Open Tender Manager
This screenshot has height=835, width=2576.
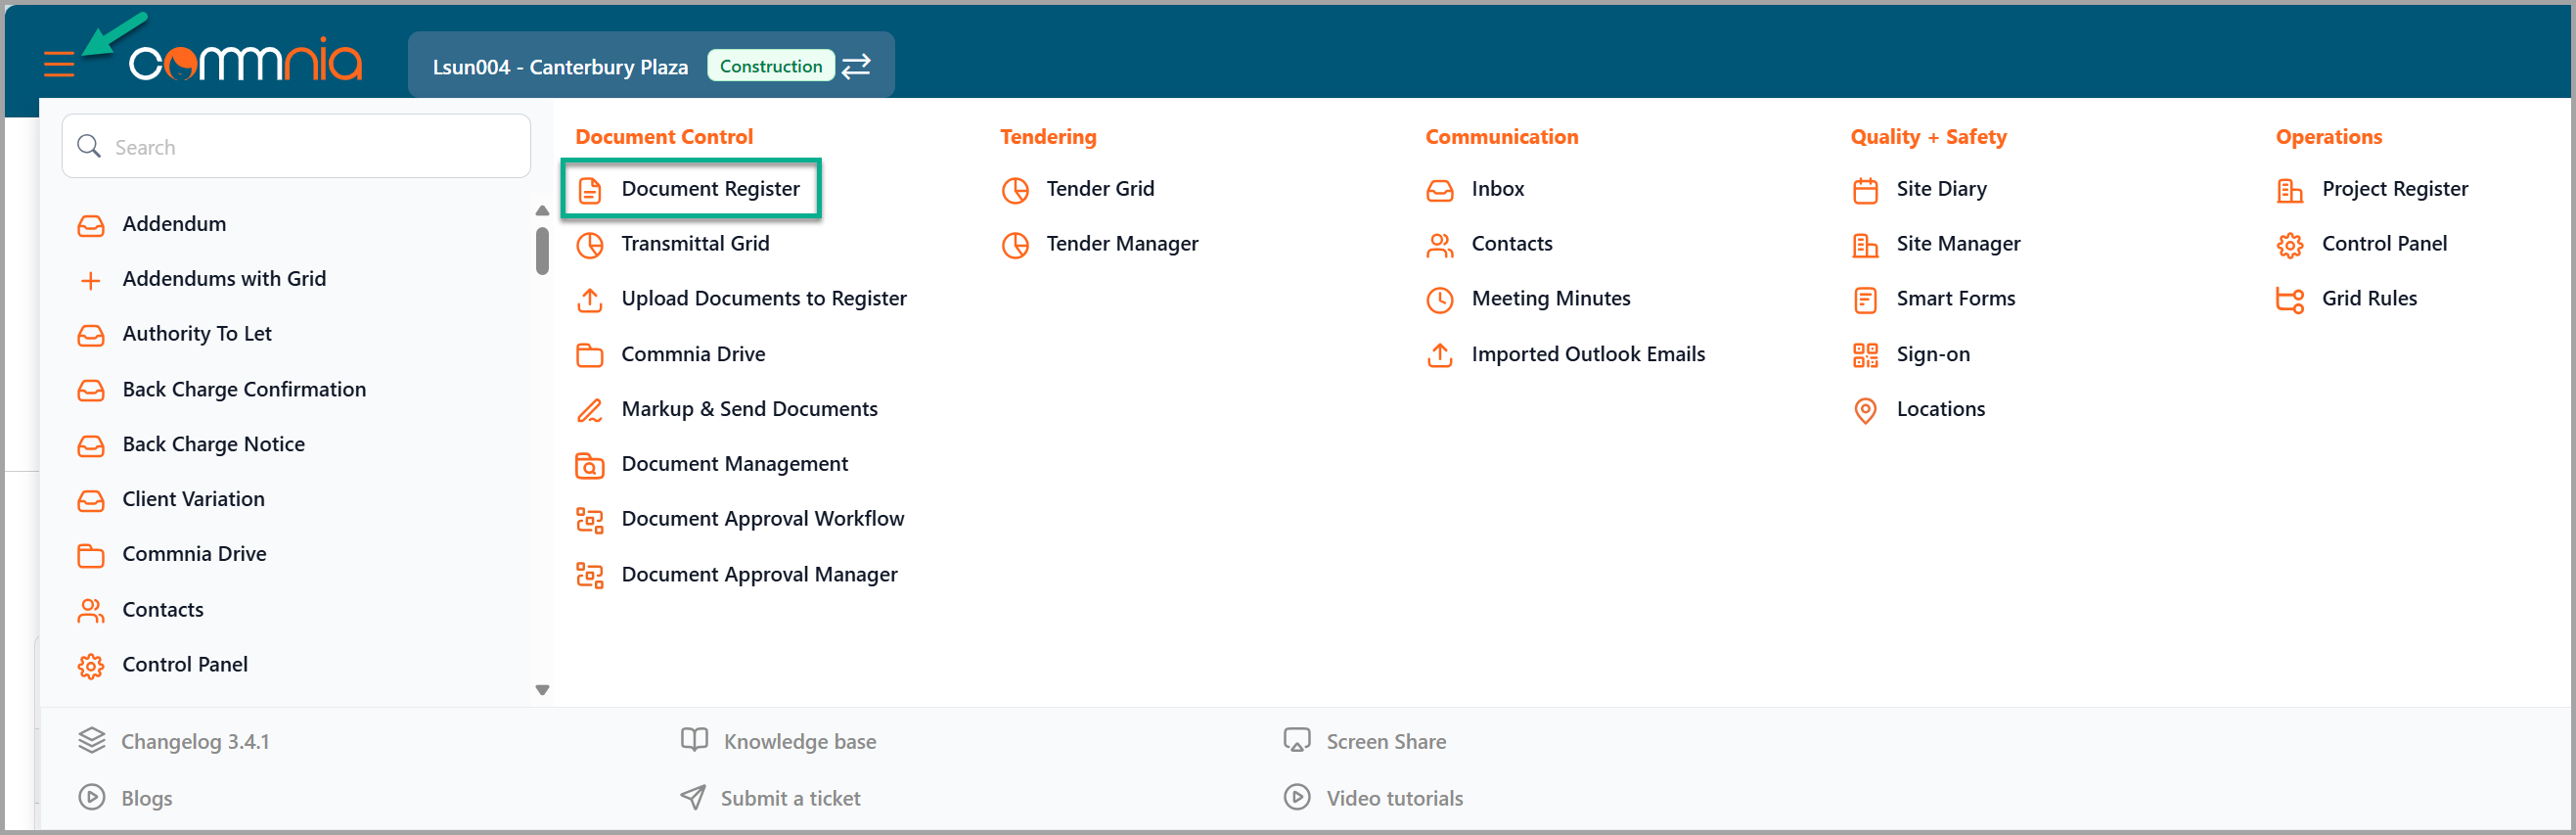pyautogui.click(x=1122, y=244)
